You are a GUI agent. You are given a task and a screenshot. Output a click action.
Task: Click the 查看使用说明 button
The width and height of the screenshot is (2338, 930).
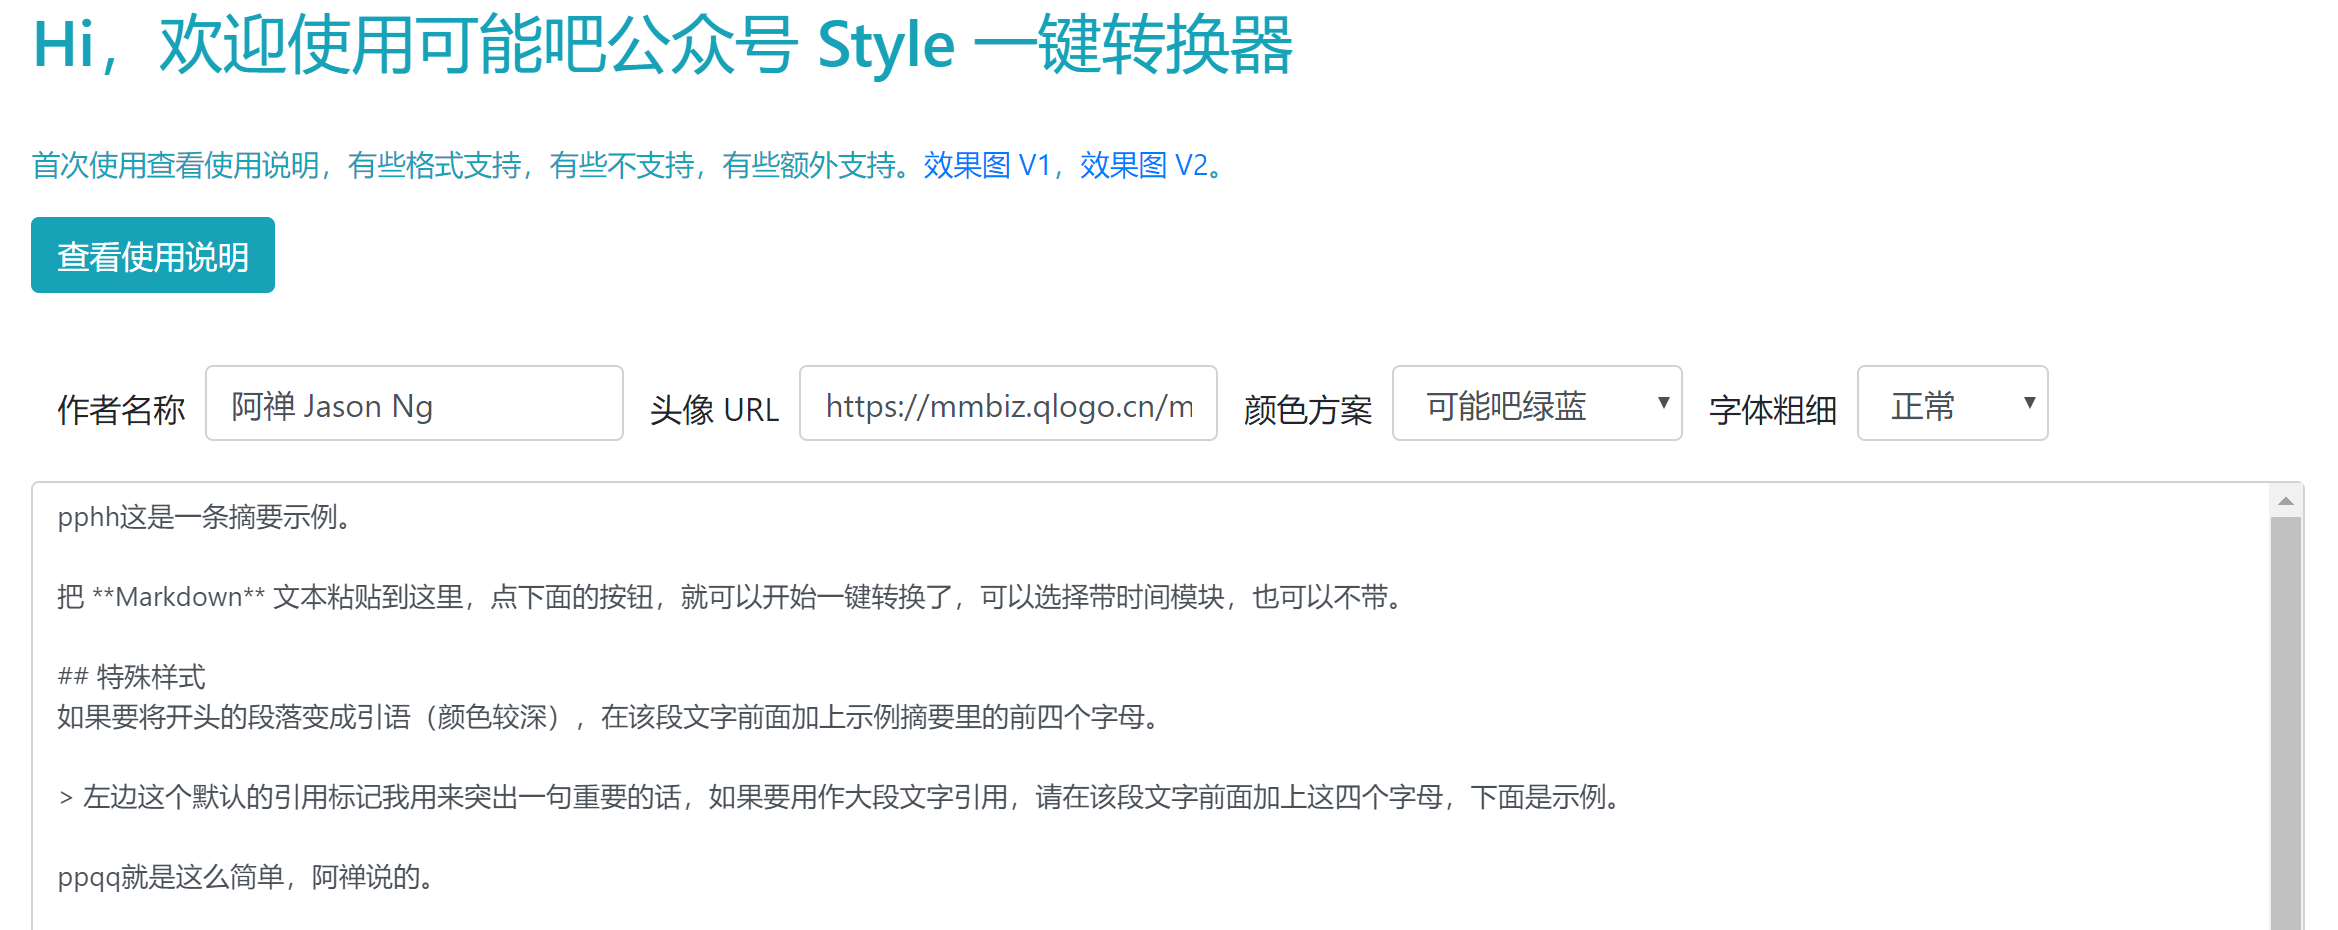(x=153, y=256)
